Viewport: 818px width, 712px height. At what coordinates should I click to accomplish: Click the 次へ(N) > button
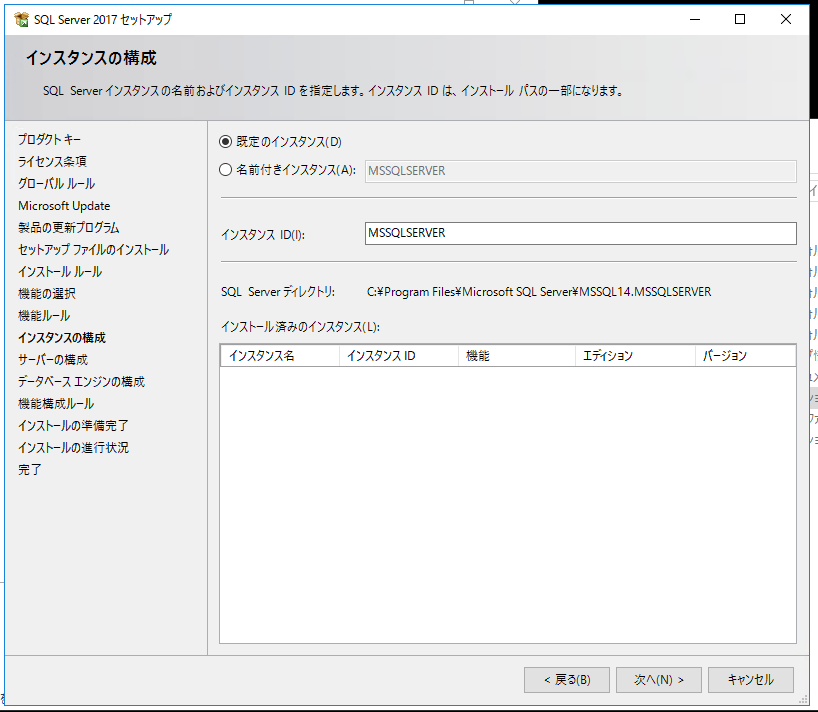658,680
